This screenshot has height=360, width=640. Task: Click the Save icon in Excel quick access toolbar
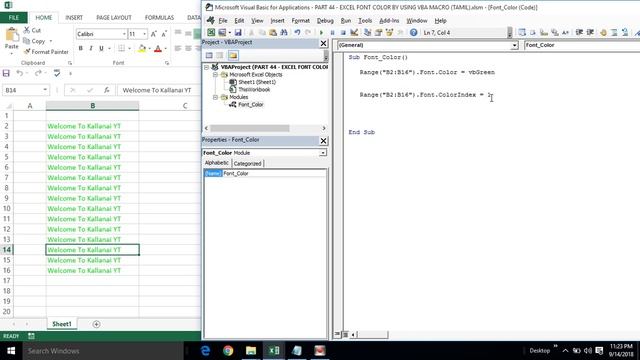tap(6, 73)
